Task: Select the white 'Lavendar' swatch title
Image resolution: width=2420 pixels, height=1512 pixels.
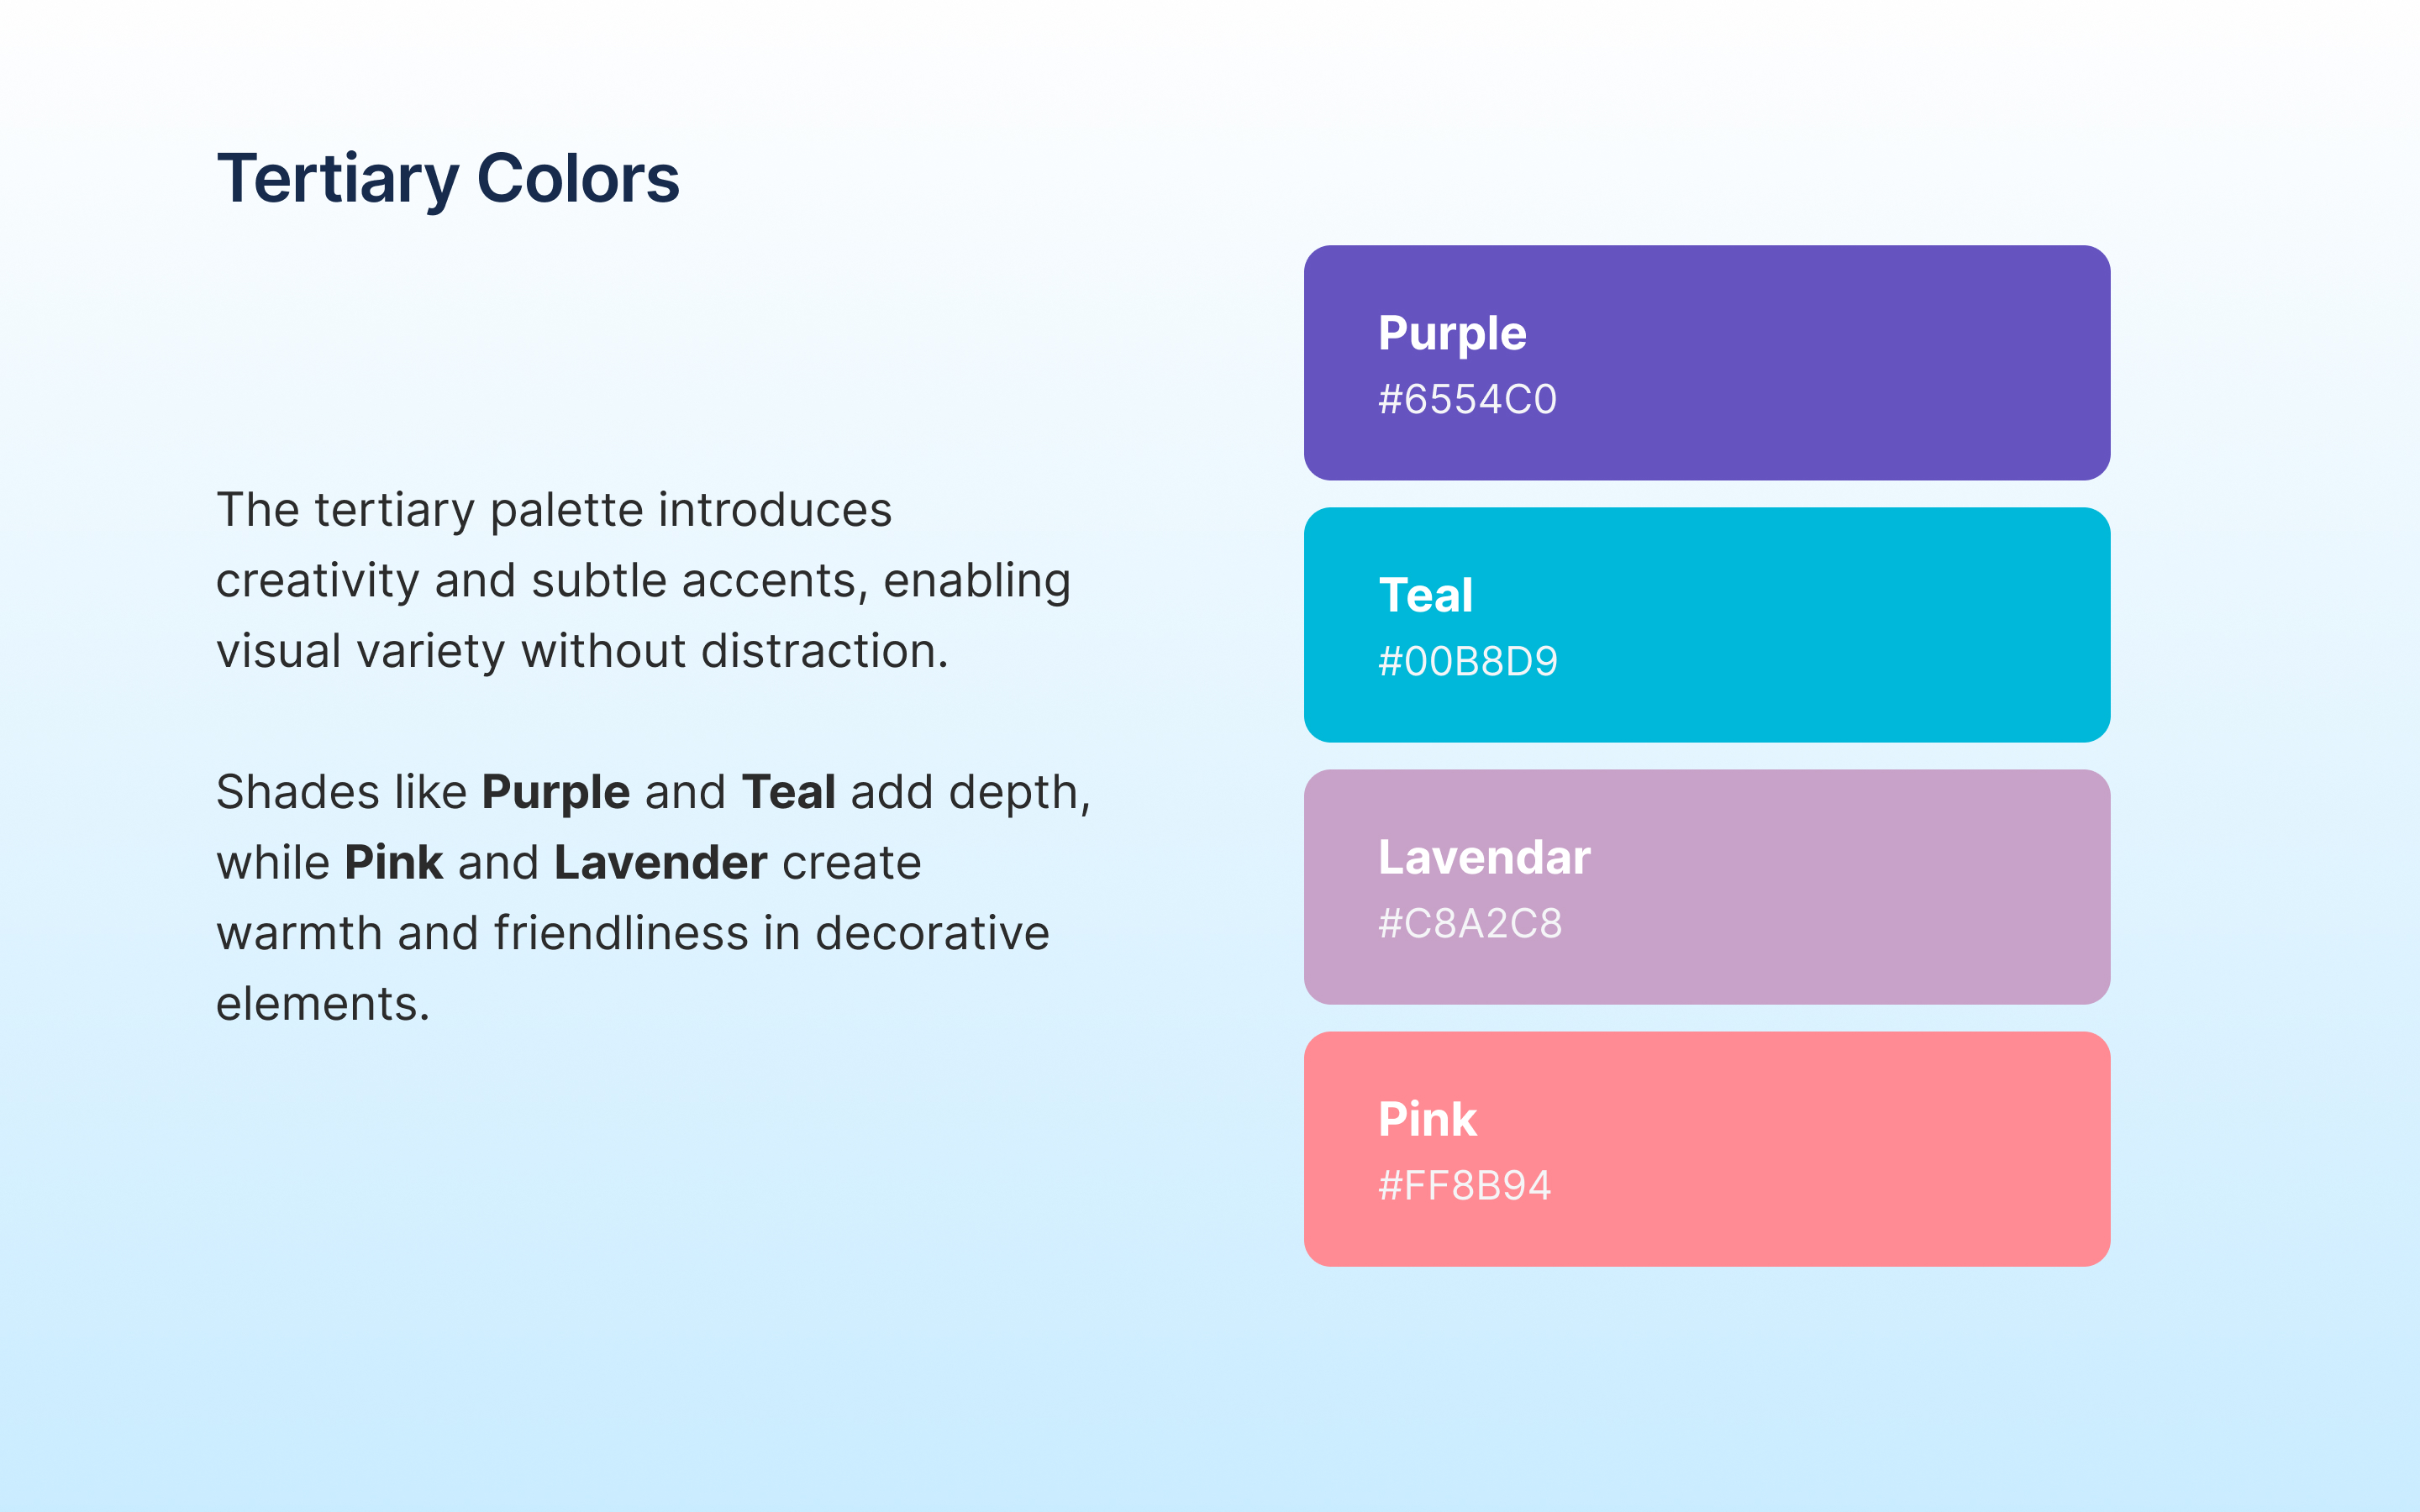Action: click(x=1484, y=857)
